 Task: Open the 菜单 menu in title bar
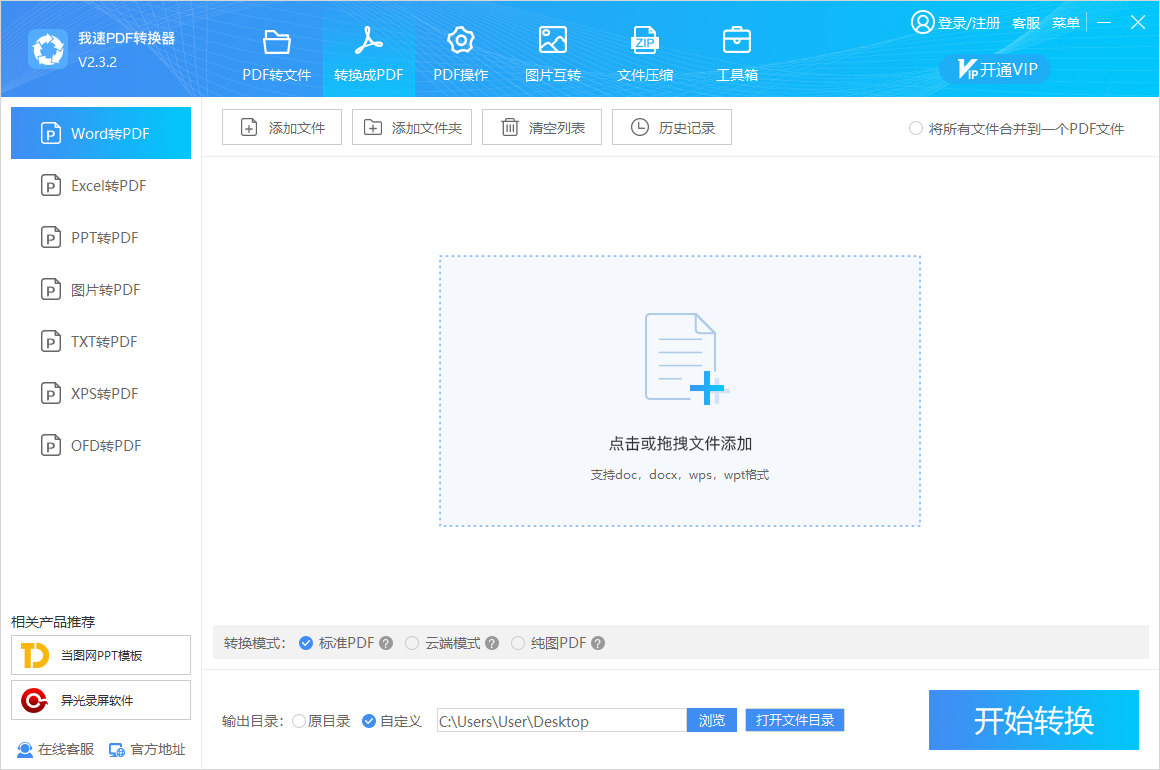[1066, 23]
